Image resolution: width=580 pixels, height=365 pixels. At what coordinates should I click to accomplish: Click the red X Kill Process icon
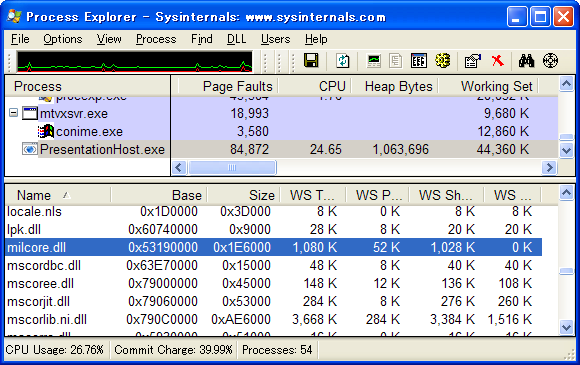tap(498, 61)
